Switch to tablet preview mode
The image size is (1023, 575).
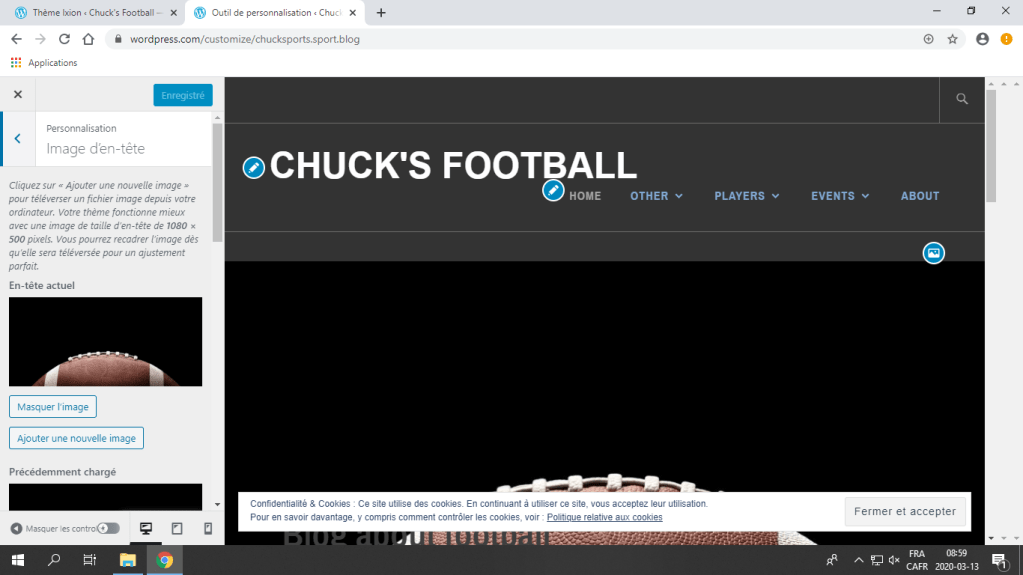point(177,528)
